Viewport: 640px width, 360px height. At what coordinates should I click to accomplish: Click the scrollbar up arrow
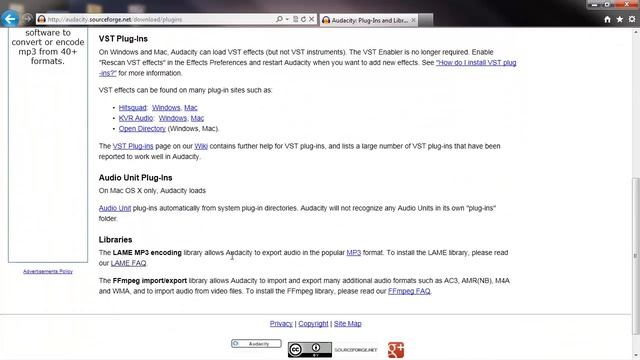point(636,32)
